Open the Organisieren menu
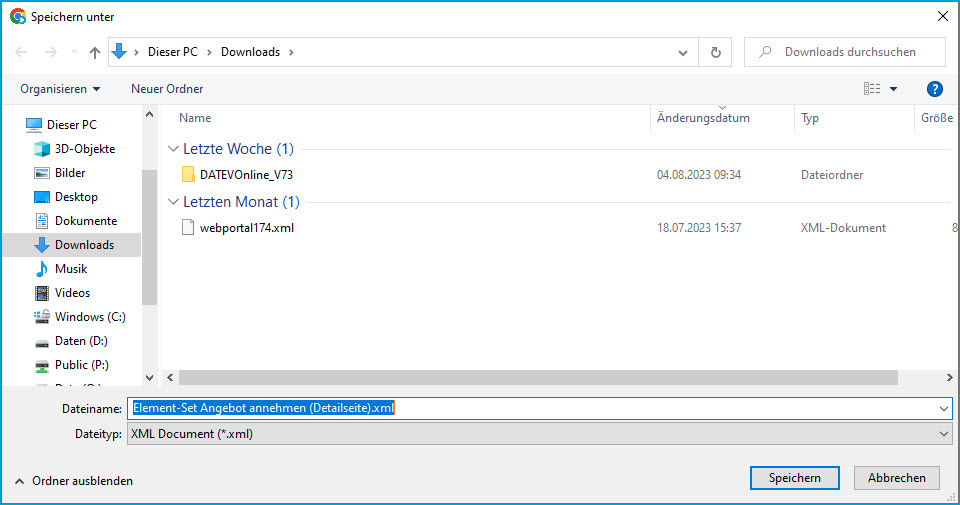The height and width of the screenshot is (505, 960). click(60, 89)
